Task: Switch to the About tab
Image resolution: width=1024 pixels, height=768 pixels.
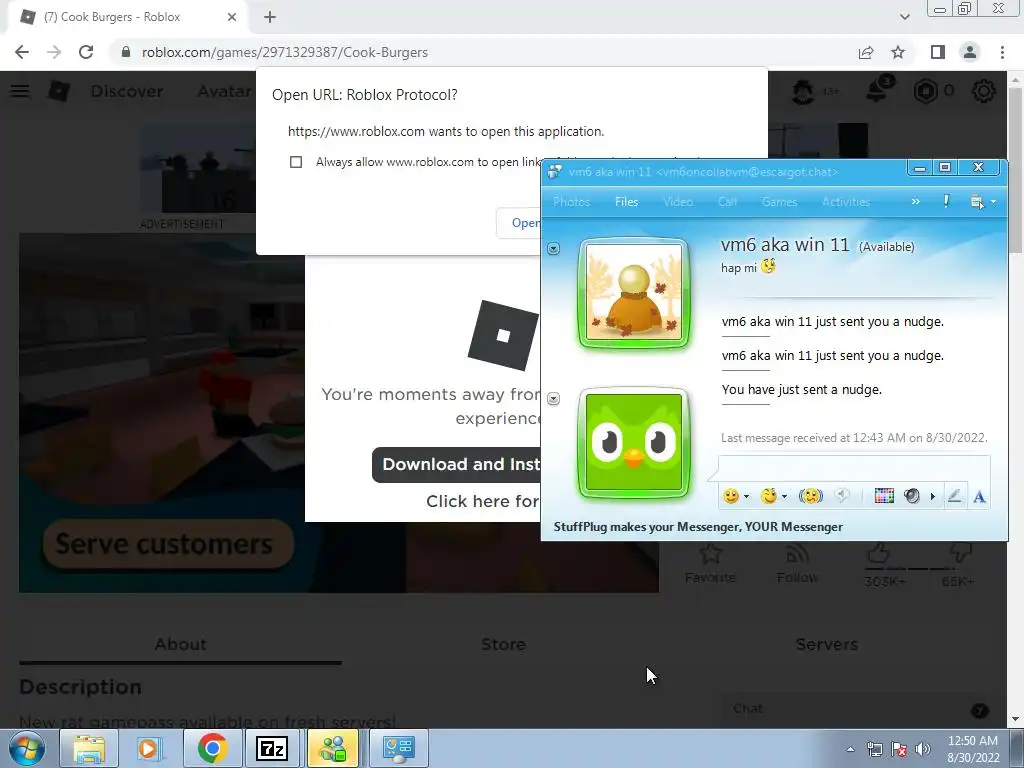Action: point(180,645)
